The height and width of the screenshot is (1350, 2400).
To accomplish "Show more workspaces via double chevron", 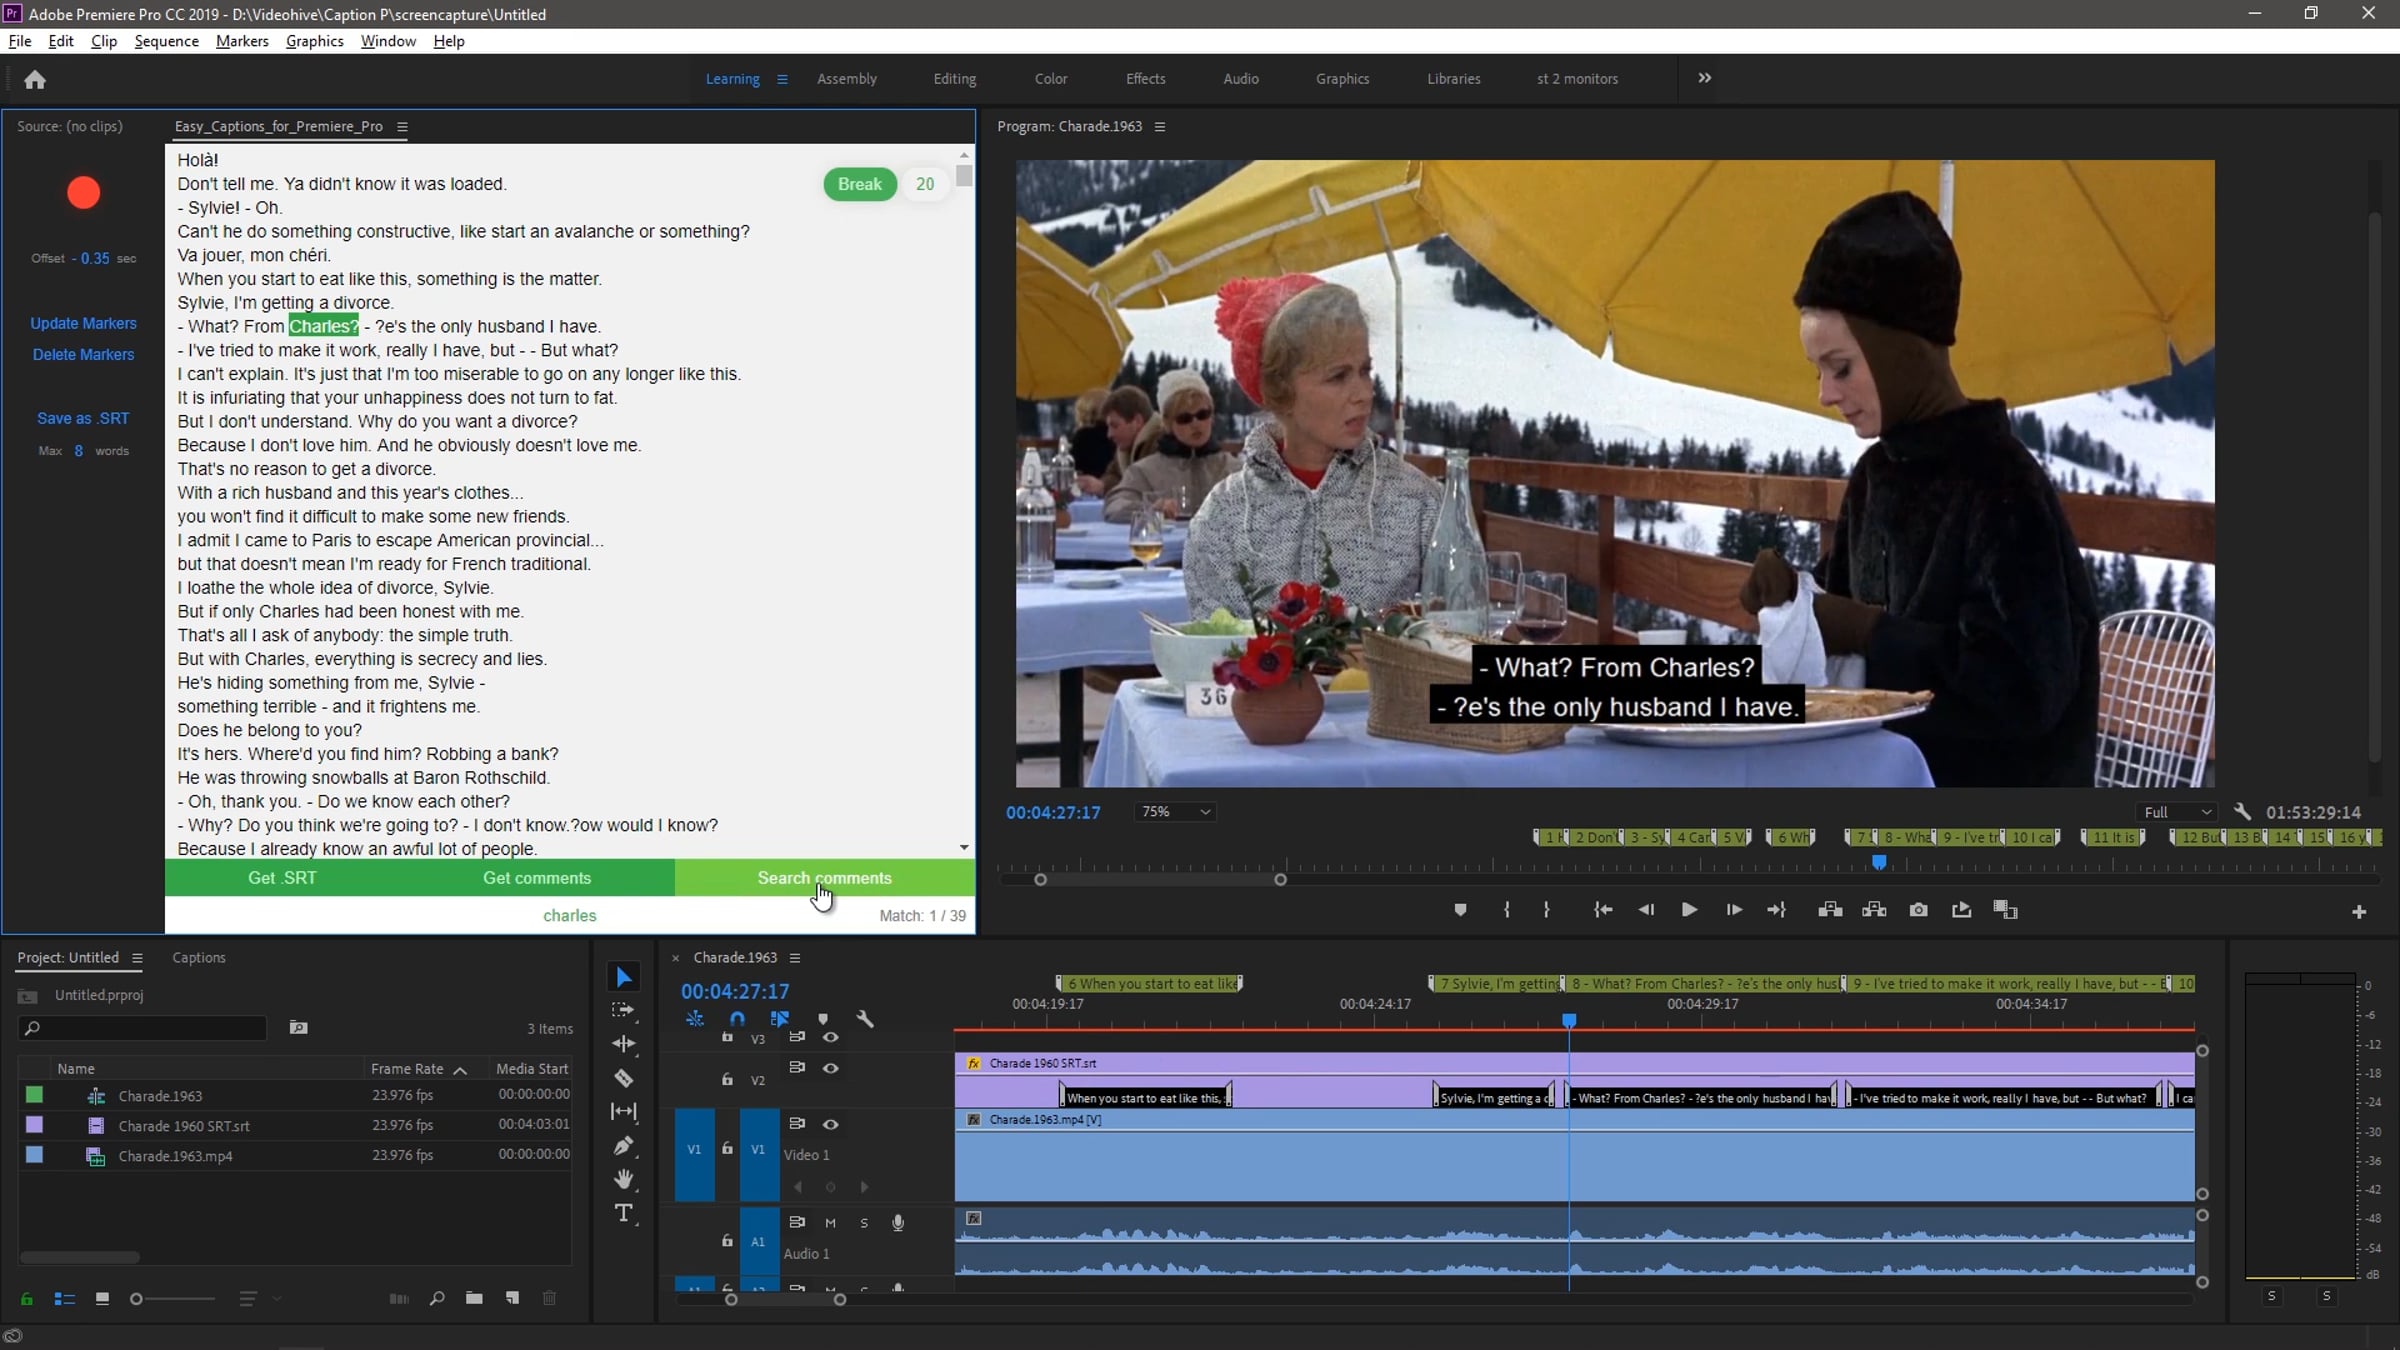I will (1704, 78).
